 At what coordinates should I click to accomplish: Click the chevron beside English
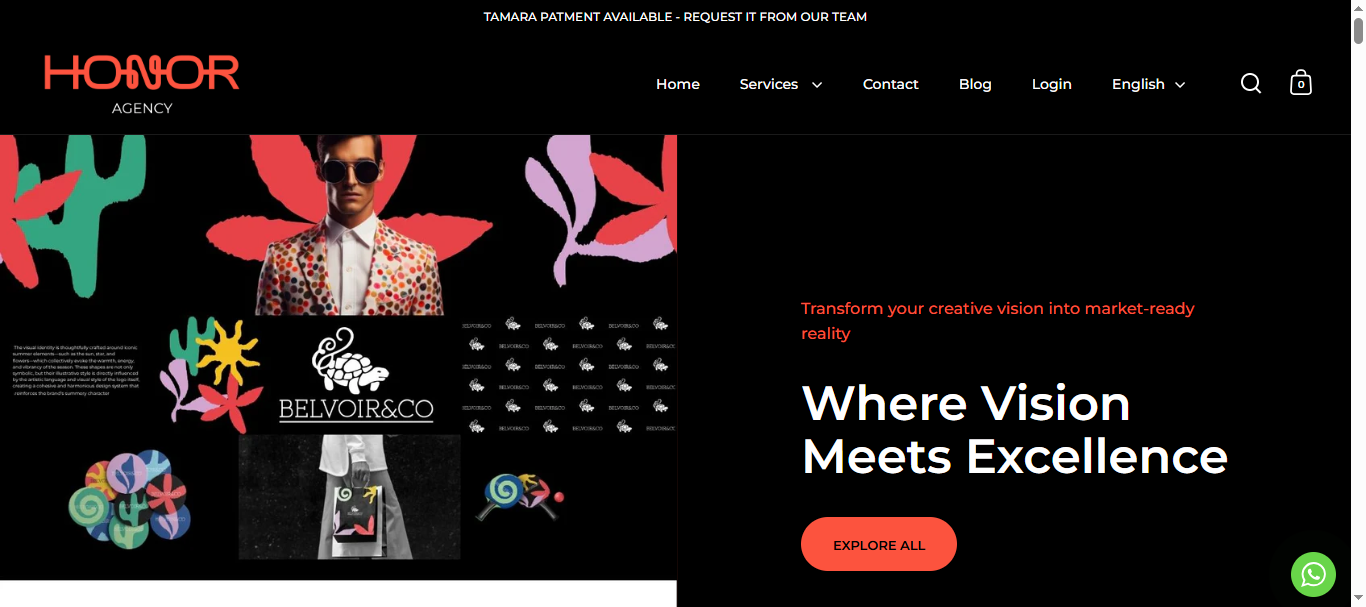pos(1180,85)
